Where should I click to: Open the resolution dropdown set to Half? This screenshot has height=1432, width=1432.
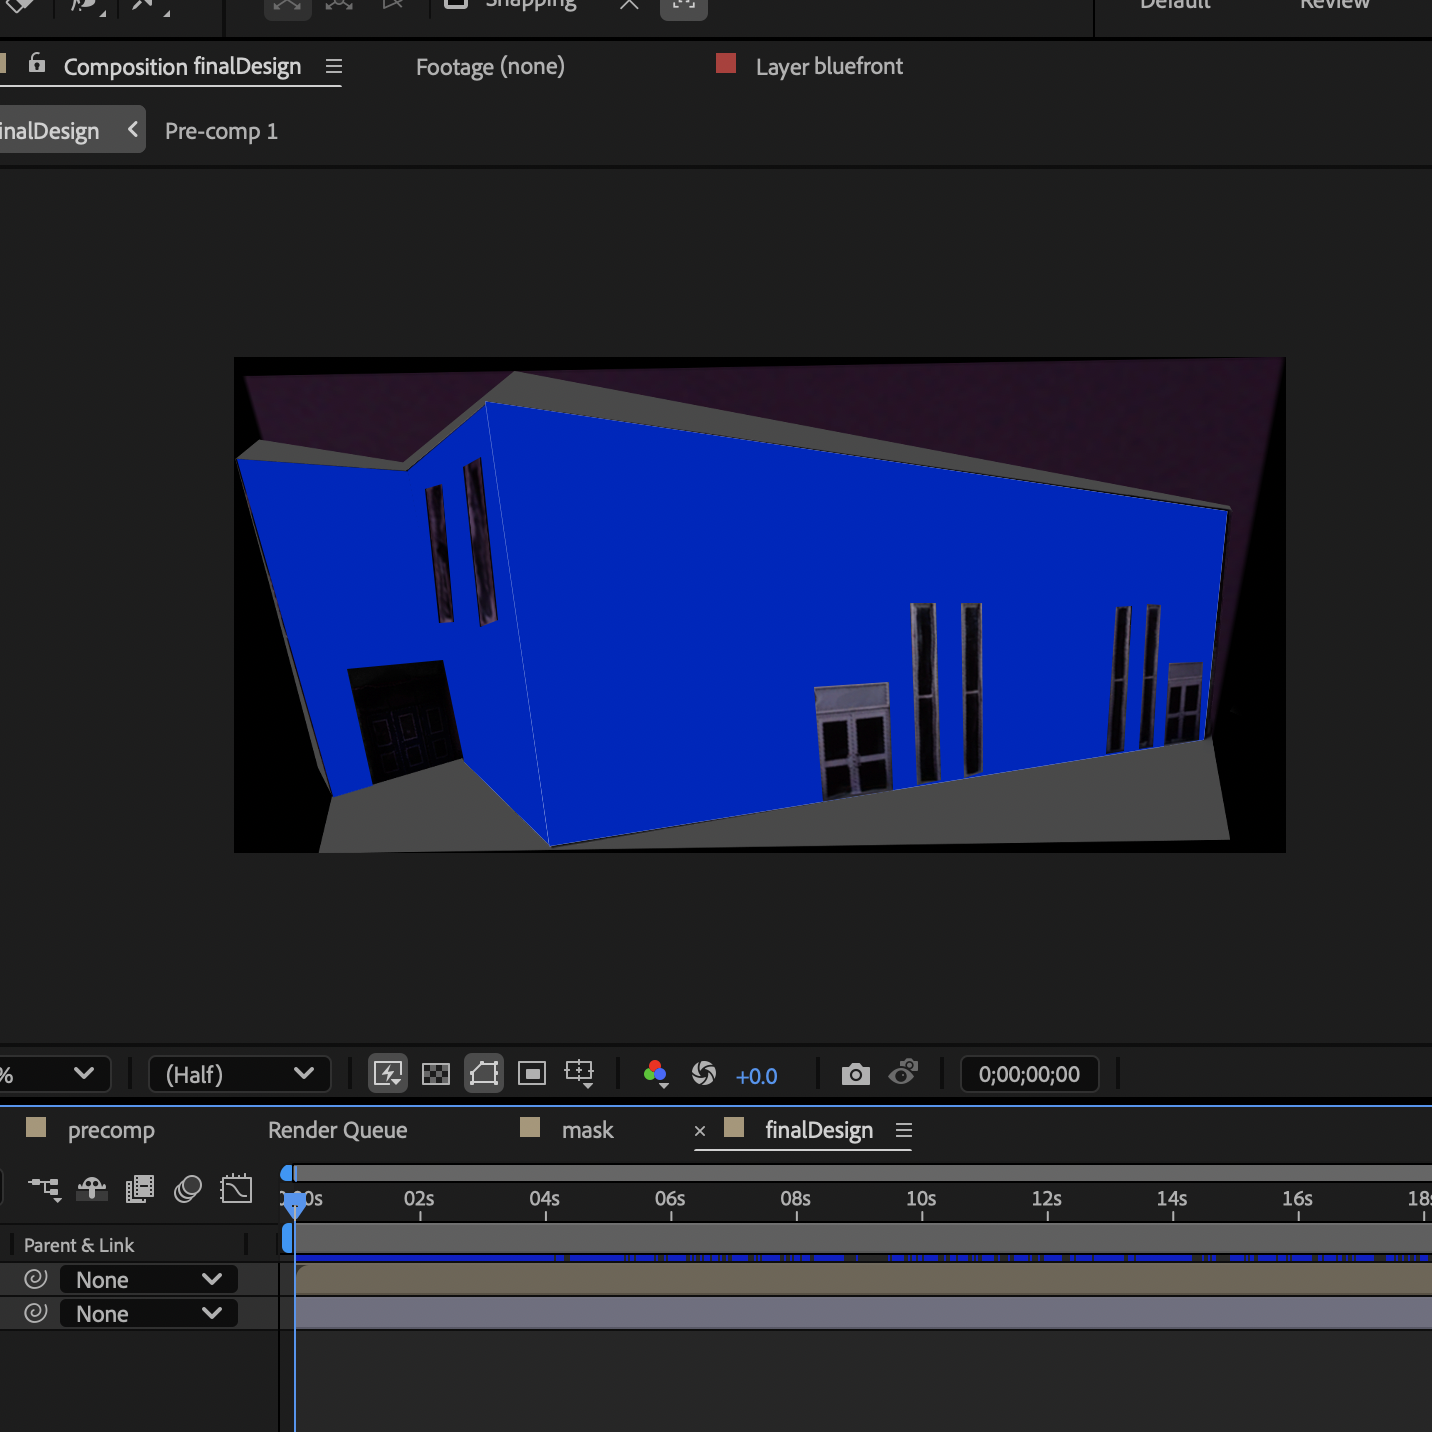pyautogui.click(x=239, y=1074)
